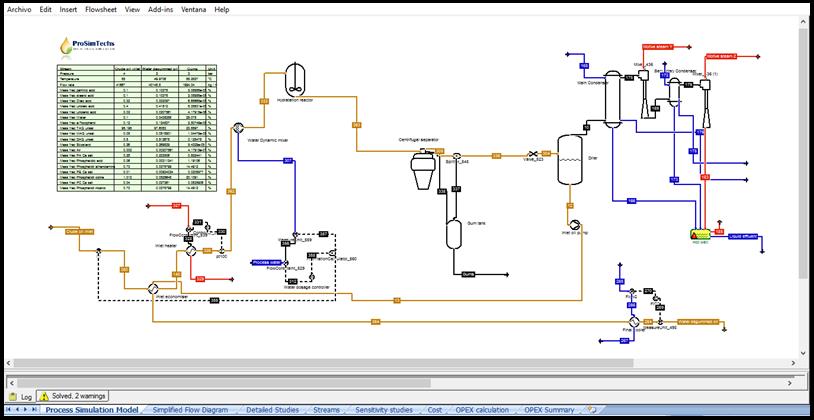Viewport: 814px width, 420px height.
Task: Show the Log panel tab
Action: coord(21,397)
